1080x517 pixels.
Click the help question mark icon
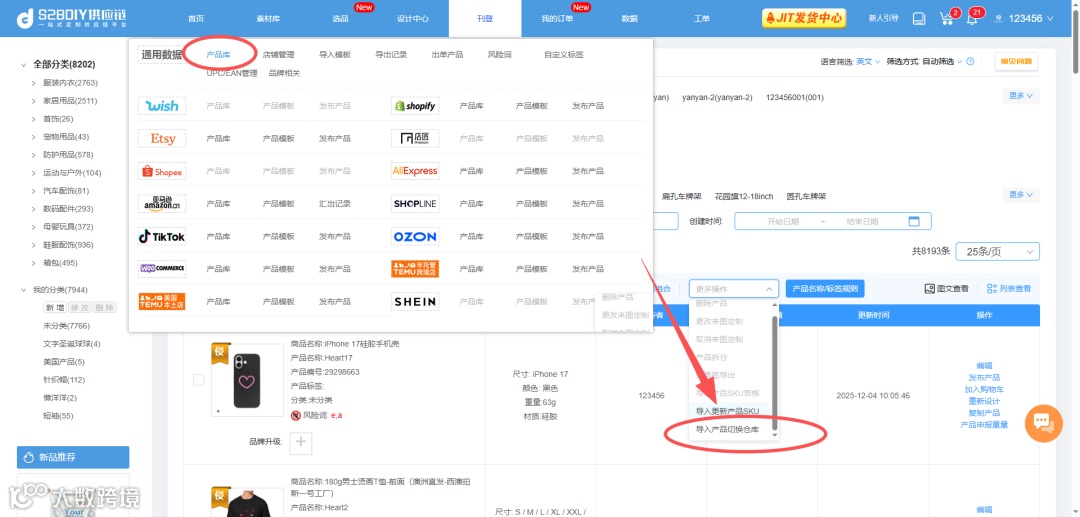pos(970,61)
